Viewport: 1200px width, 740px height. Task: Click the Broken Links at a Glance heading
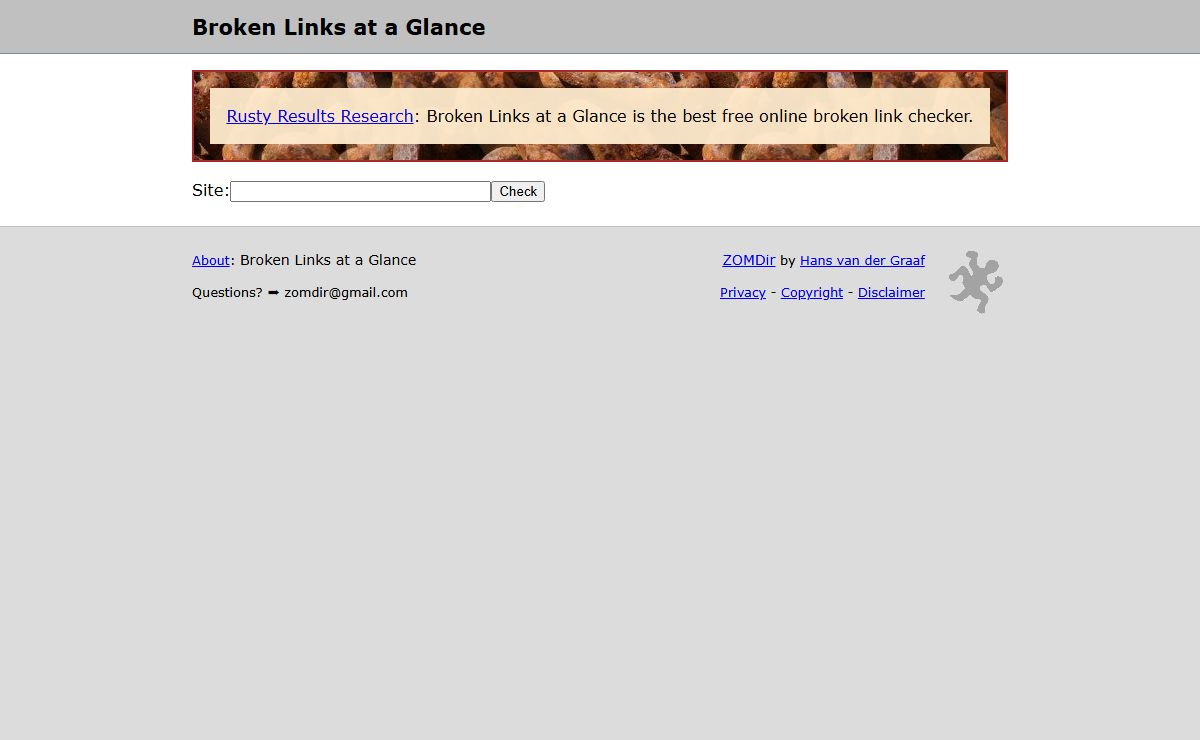(339, 27)
